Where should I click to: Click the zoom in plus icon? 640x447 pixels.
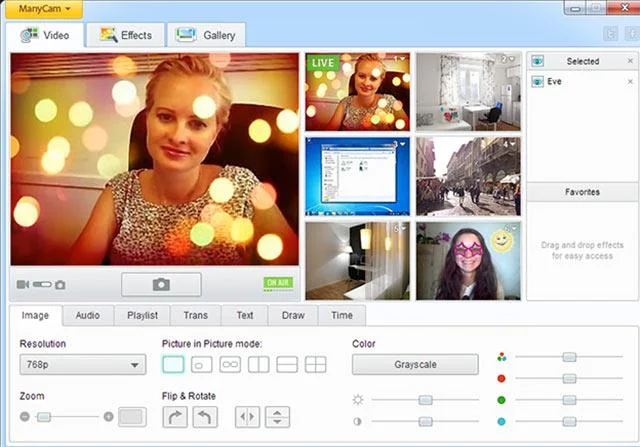[x=108, y=417]
